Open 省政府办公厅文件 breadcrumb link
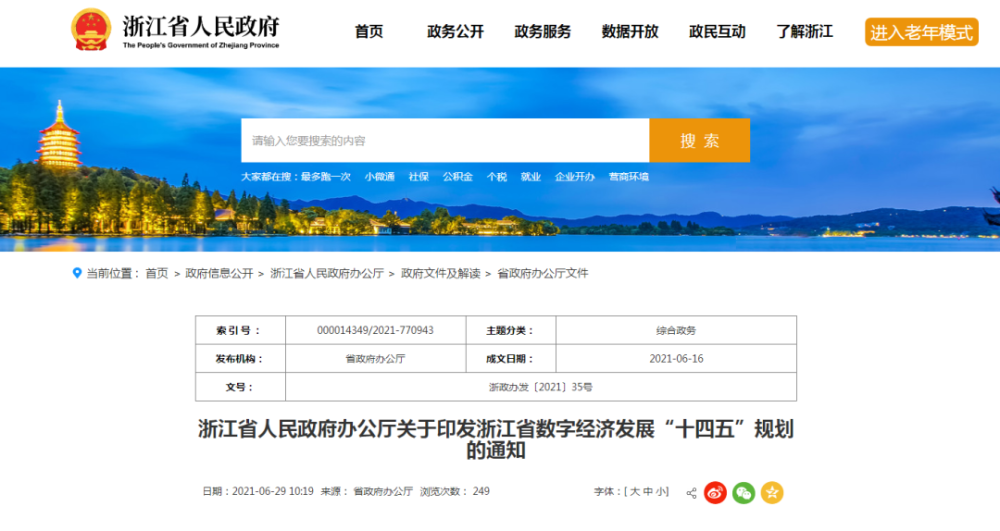 click(543, 273)
